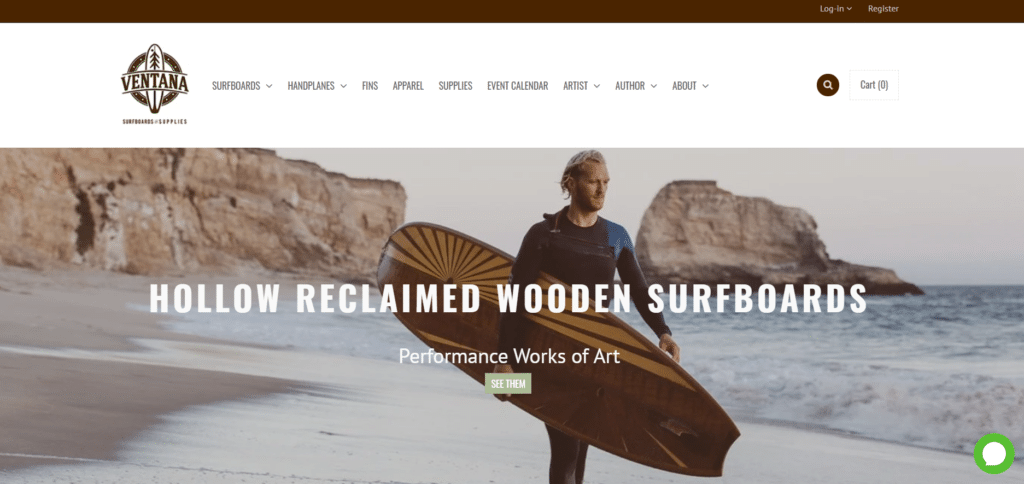Screen dimensions: 1024x484
Task: Click the search magnifier icon
Action: (827, 85)
